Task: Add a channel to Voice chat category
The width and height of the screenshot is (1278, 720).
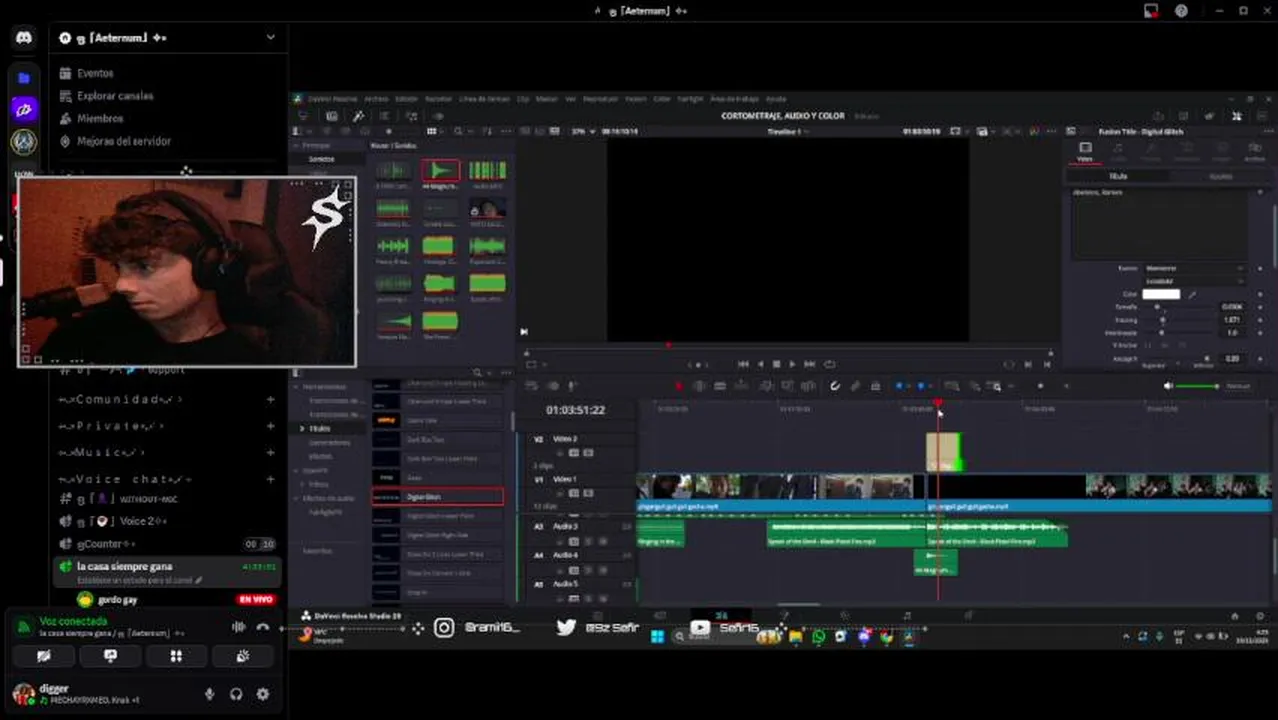Action: click(270, 479)
